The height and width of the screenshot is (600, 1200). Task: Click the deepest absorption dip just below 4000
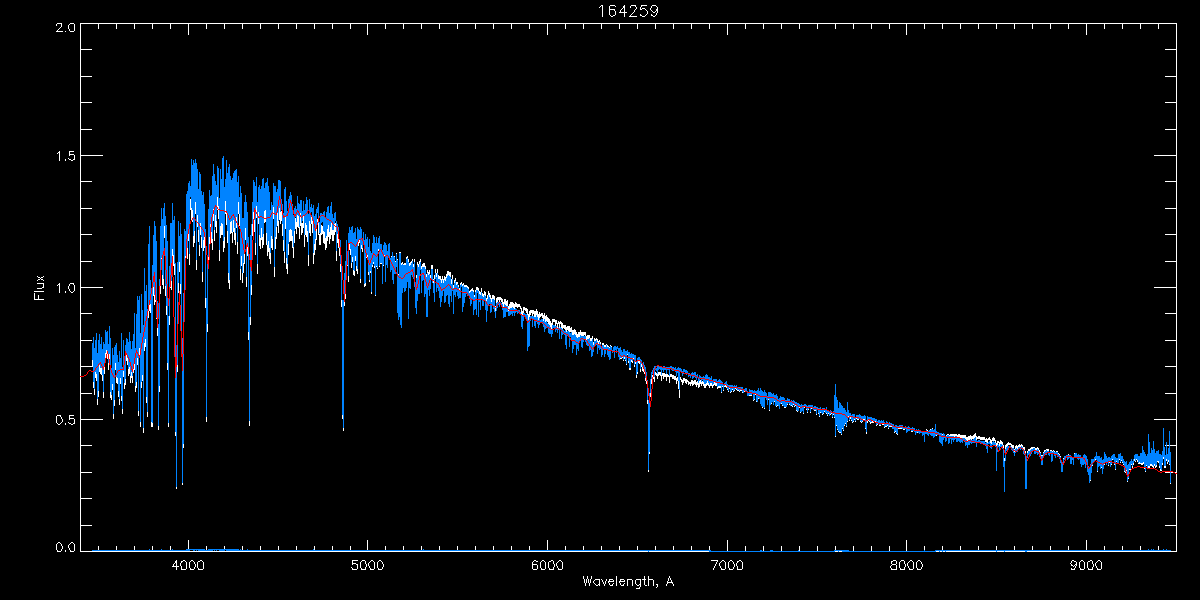click(177, 485)
